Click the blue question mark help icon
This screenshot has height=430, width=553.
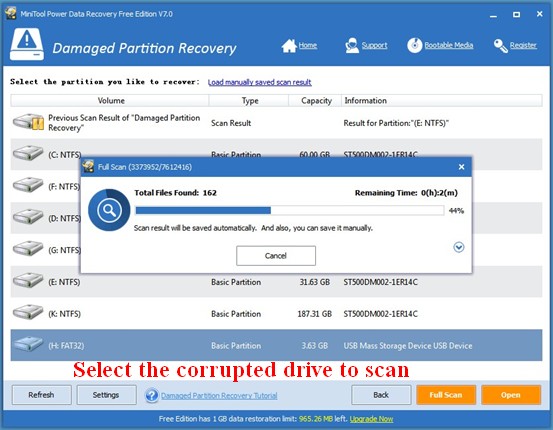coord(152,395)
